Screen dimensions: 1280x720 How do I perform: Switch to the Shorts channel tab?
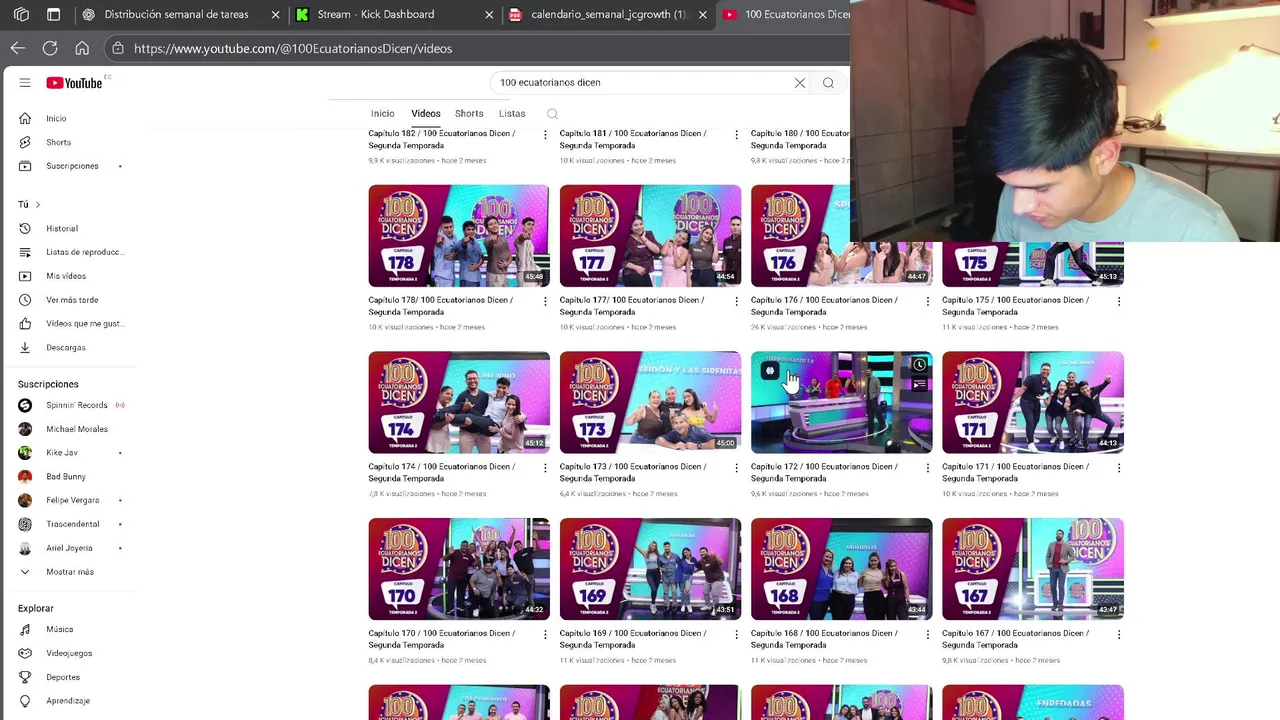tap(469, 114)
